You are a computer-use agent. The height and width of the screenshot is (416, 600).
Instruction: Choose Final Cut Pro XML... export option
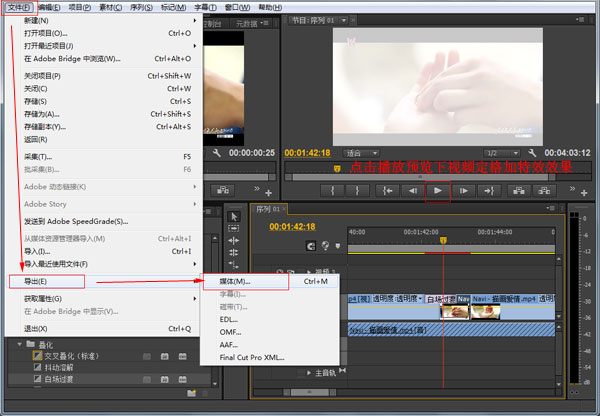pyautogui.click(x=270, y=357)
